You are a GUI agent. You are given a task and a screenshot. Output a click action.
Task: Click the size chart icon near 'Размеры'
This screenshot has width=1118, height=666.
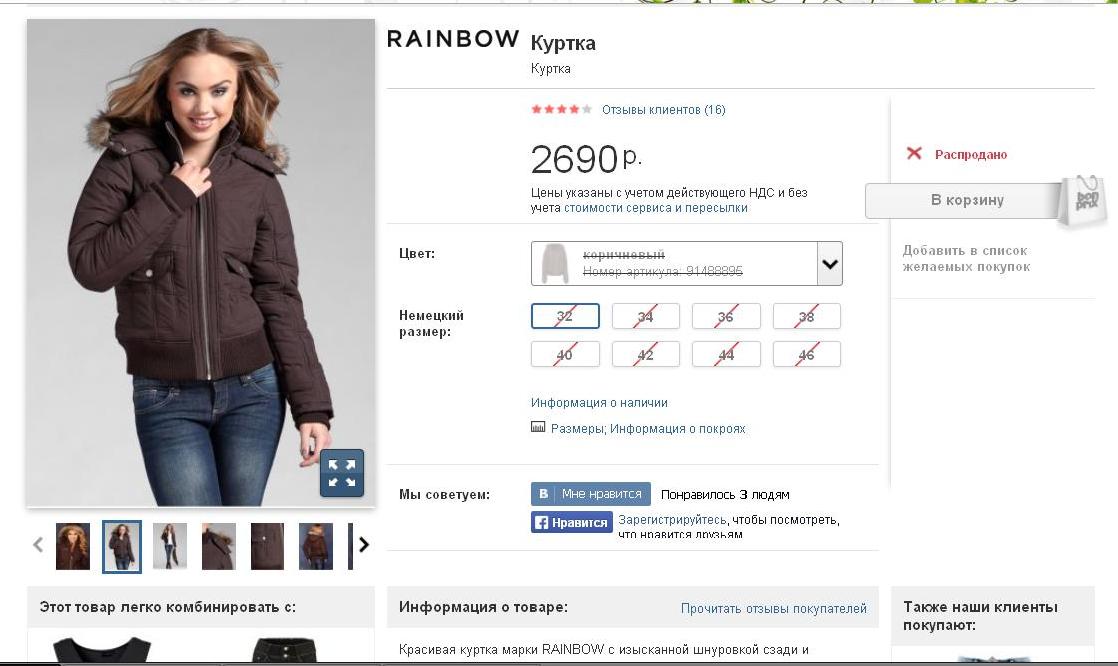[x=538, y=427]
